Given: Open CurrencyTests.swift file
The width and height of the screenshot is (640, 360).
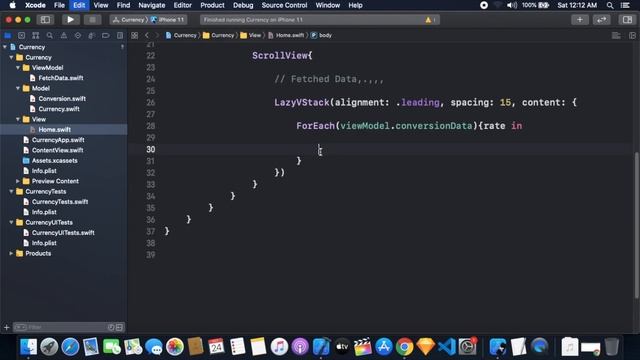Looking at the screenshot, I should pyautogui.click(x=60, y=202).
